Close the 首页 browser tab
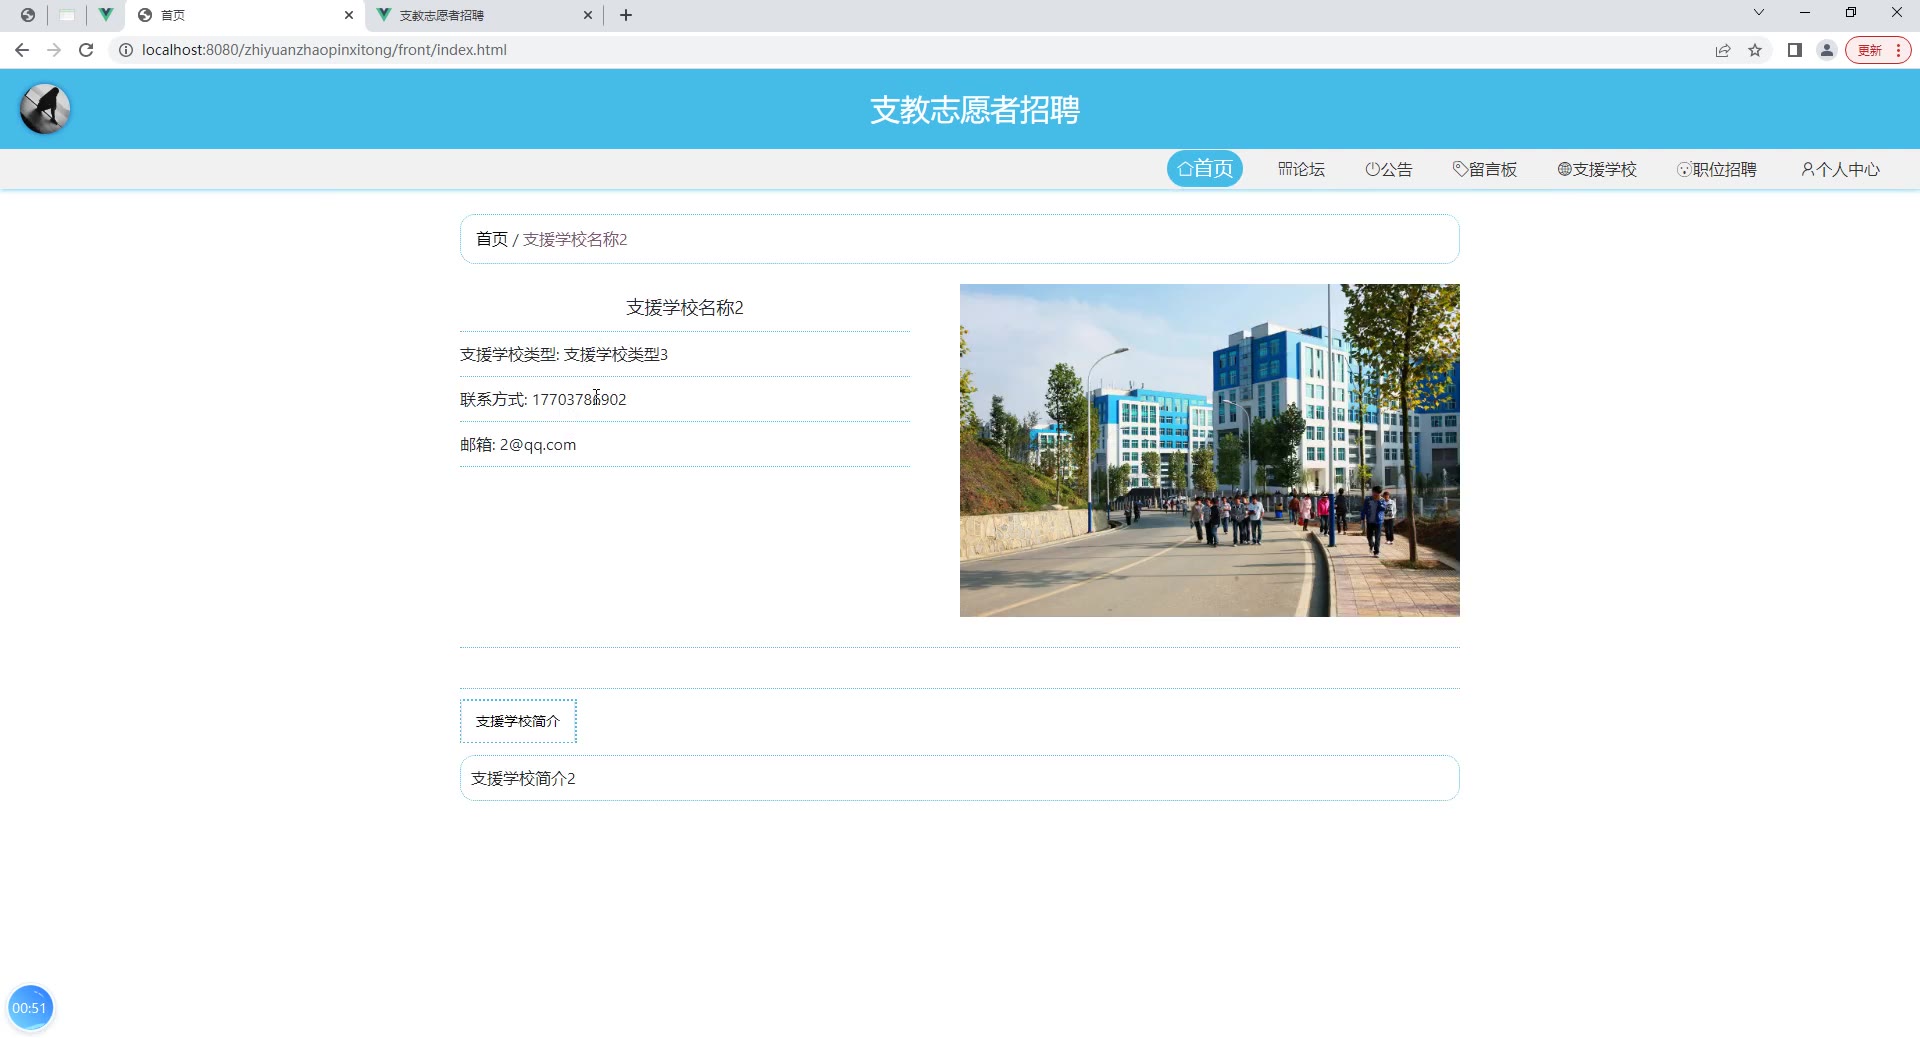The height and width of the screenshot is (1038, 1920). click(349, 15)
